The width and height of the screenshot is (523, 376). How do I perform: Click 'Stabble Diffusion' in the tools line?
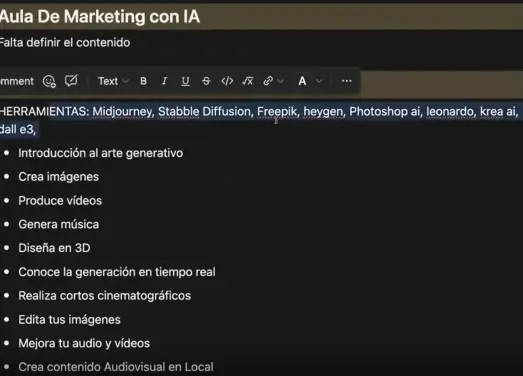pos(205,111)
